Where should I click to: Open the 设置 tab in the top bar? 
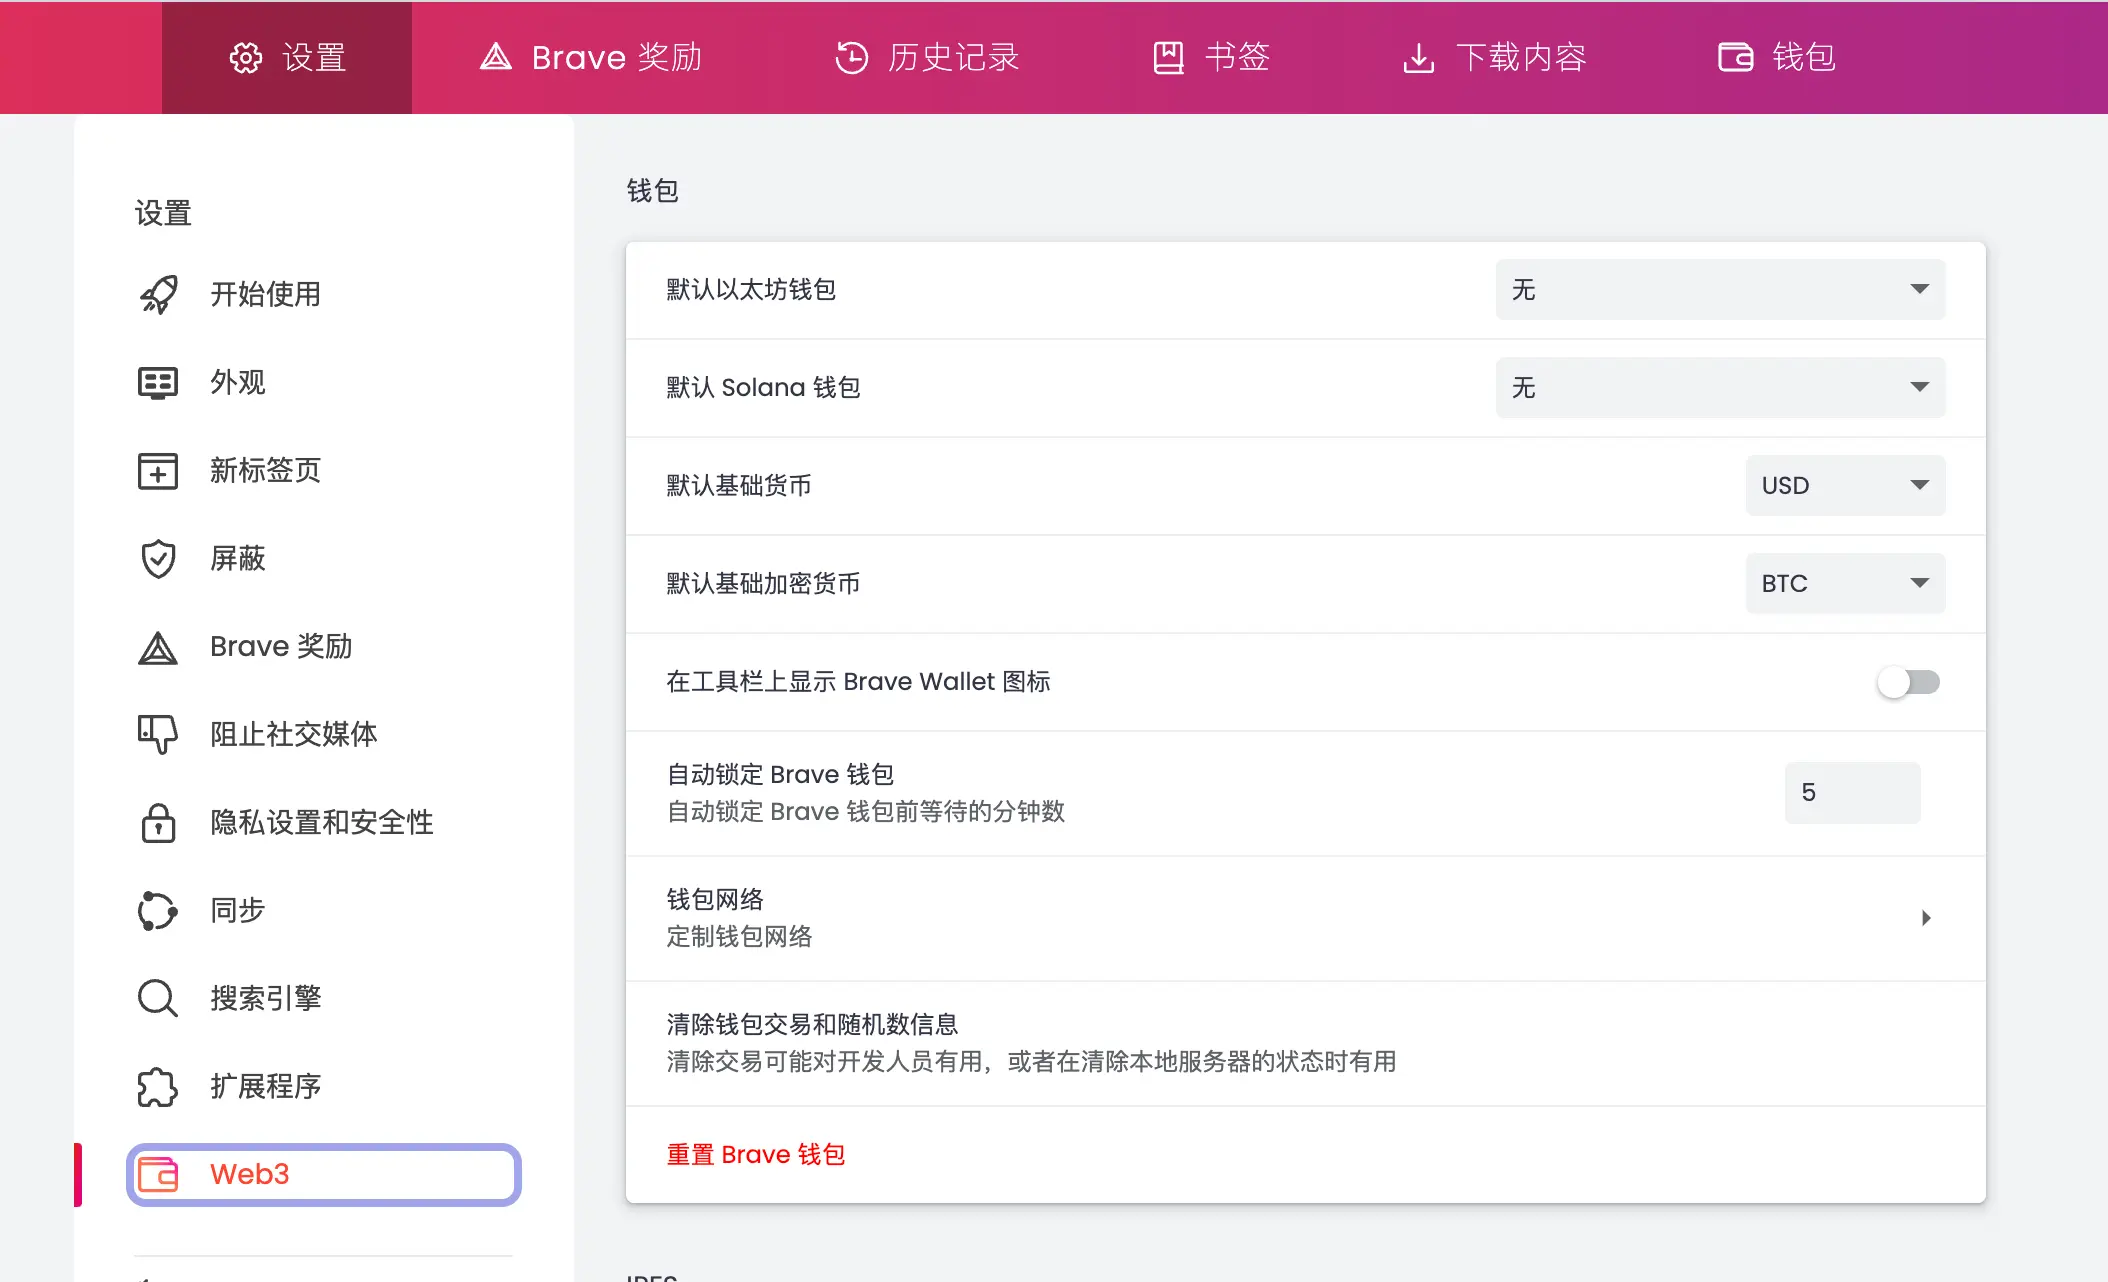click(287, 58)
